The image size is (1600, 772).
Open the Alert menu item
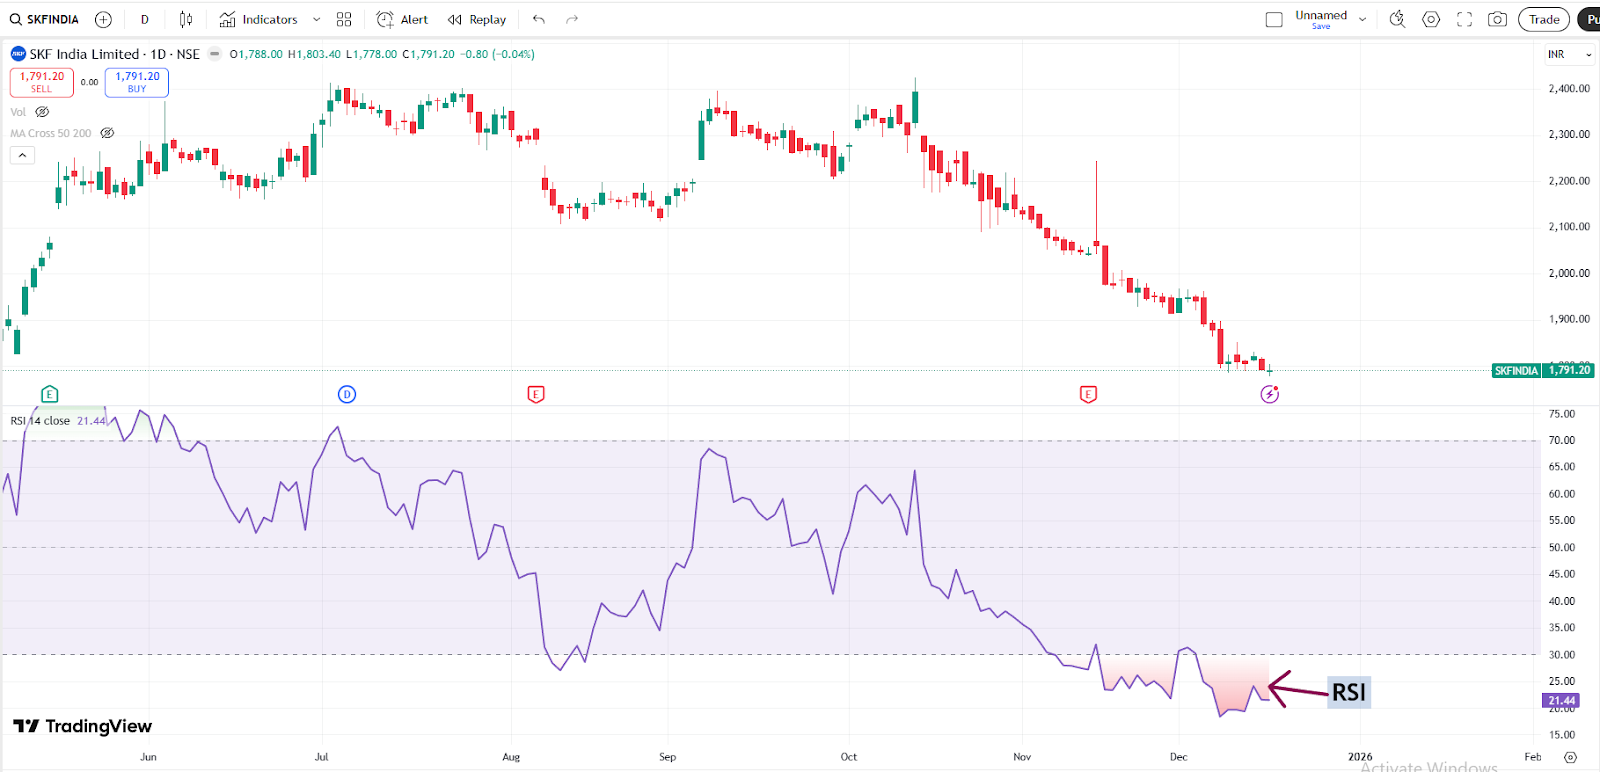(402, 20)
